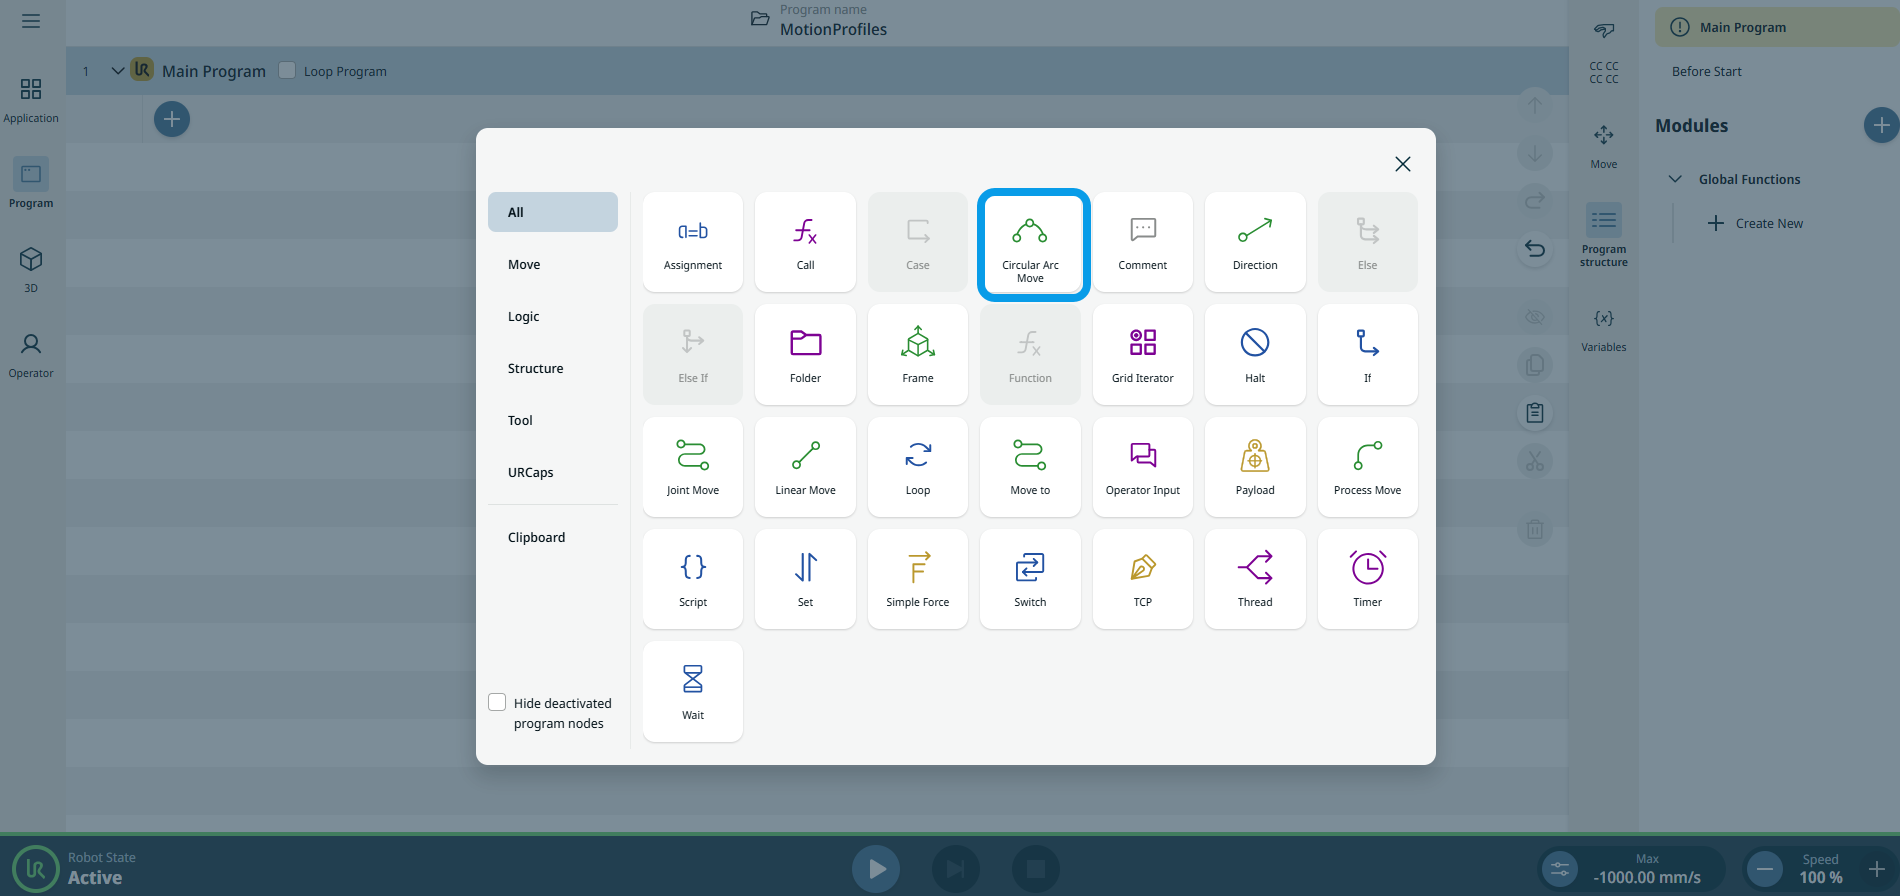Collapse the Main Program tree row
Viewport: 1900px width, 896px height.
pos(117,71)
